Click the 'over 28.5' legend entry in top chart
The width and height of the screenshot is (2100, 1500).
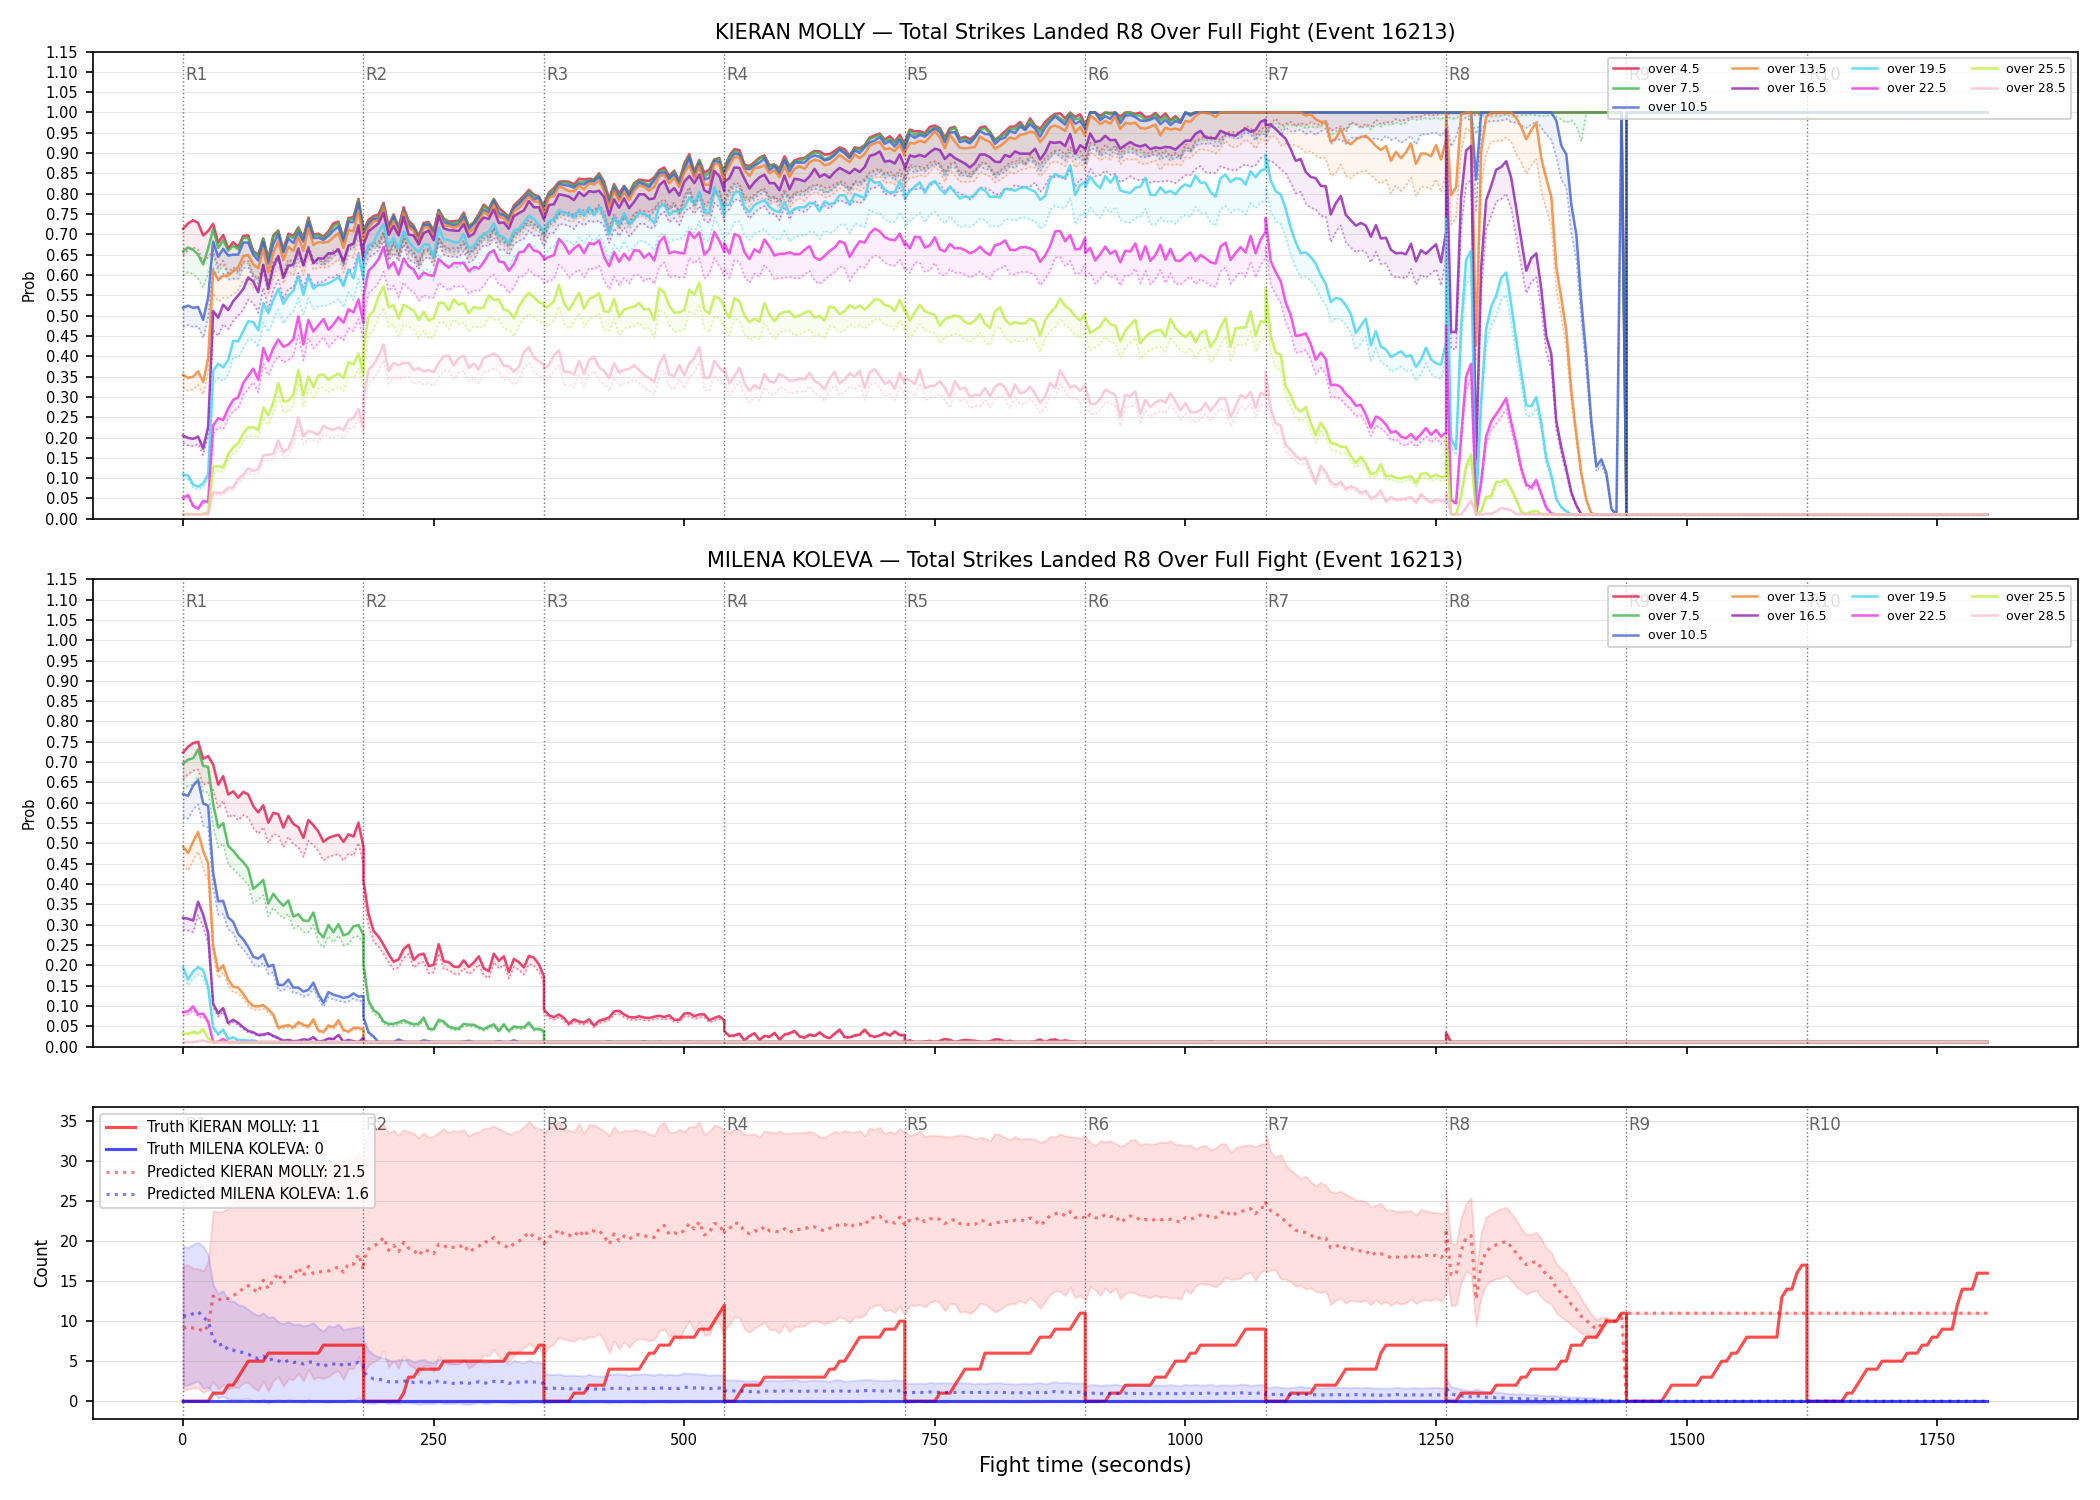click(2017, 88)
